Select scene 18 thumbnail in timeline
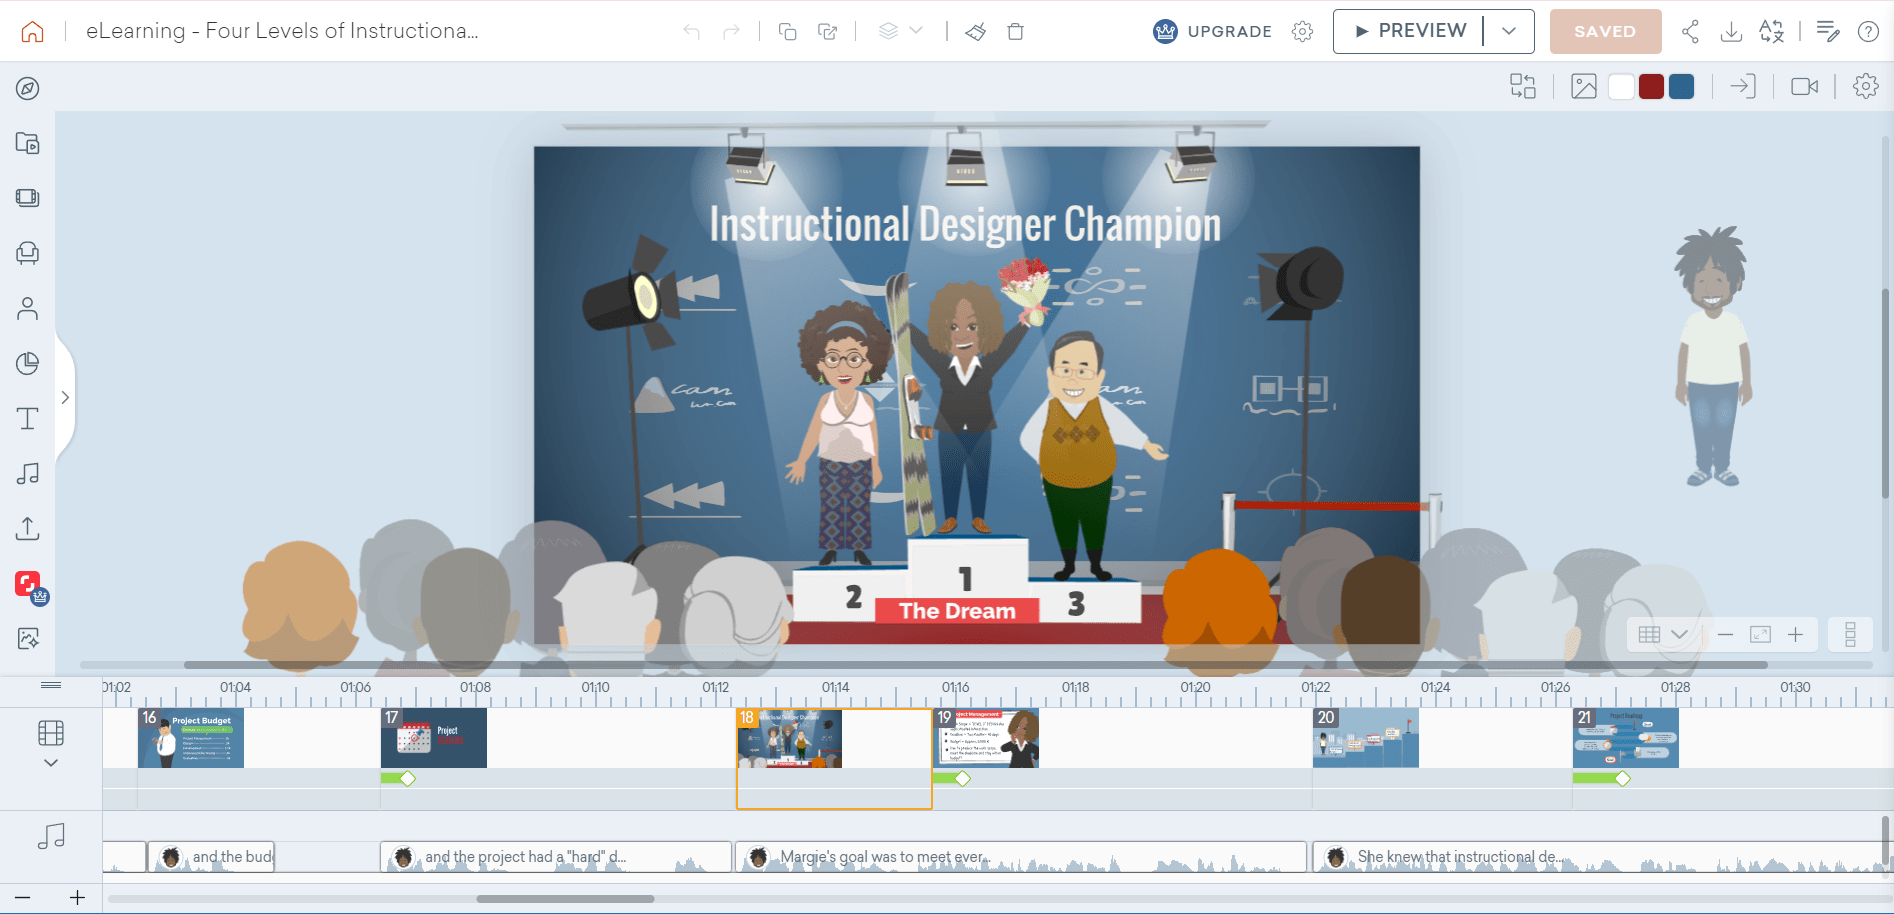The image size is (1894, 914). (790, 739)
